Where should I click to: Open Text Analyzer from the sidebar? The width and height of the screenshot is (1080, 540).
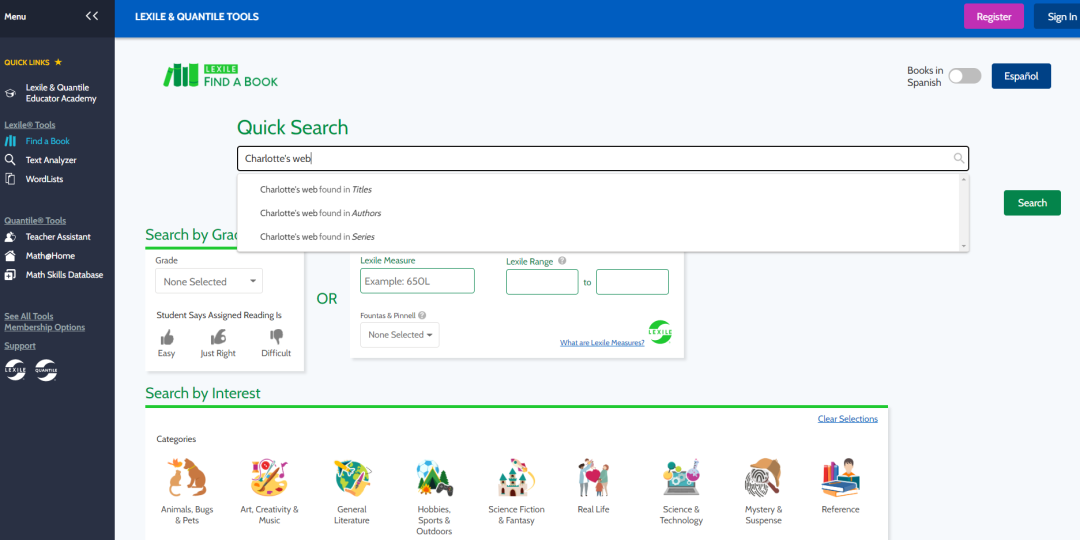[x=50, y=160]
